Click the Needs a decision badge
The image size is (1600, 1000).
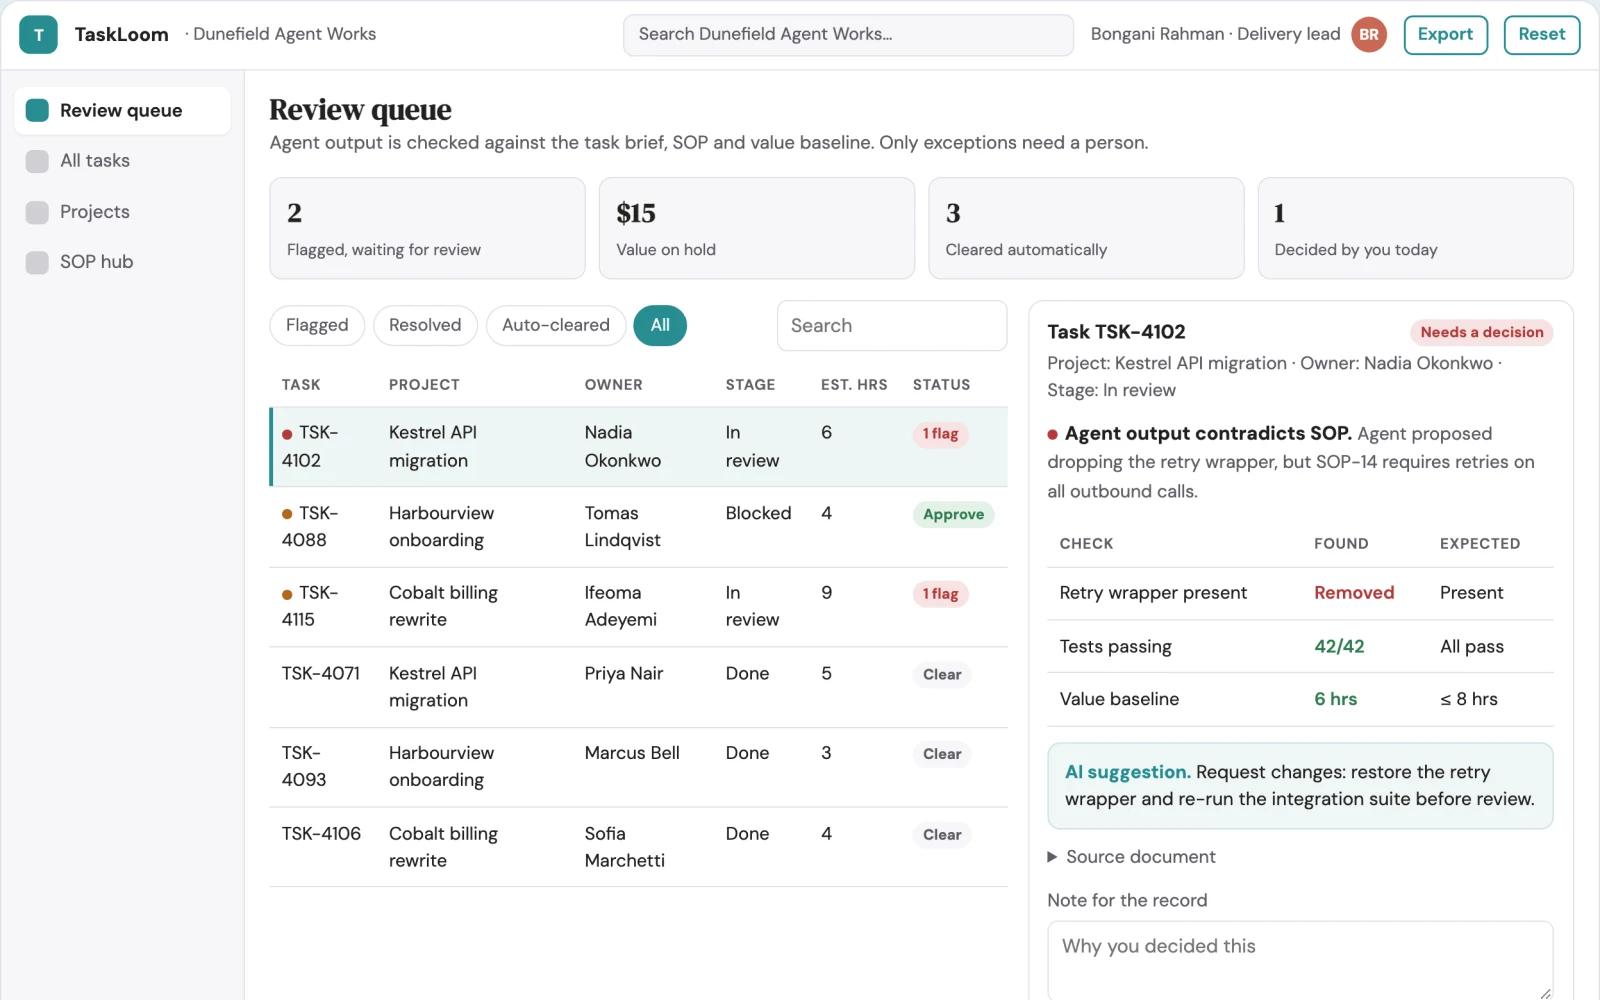pyautogui.click(x=1482, y=332)
